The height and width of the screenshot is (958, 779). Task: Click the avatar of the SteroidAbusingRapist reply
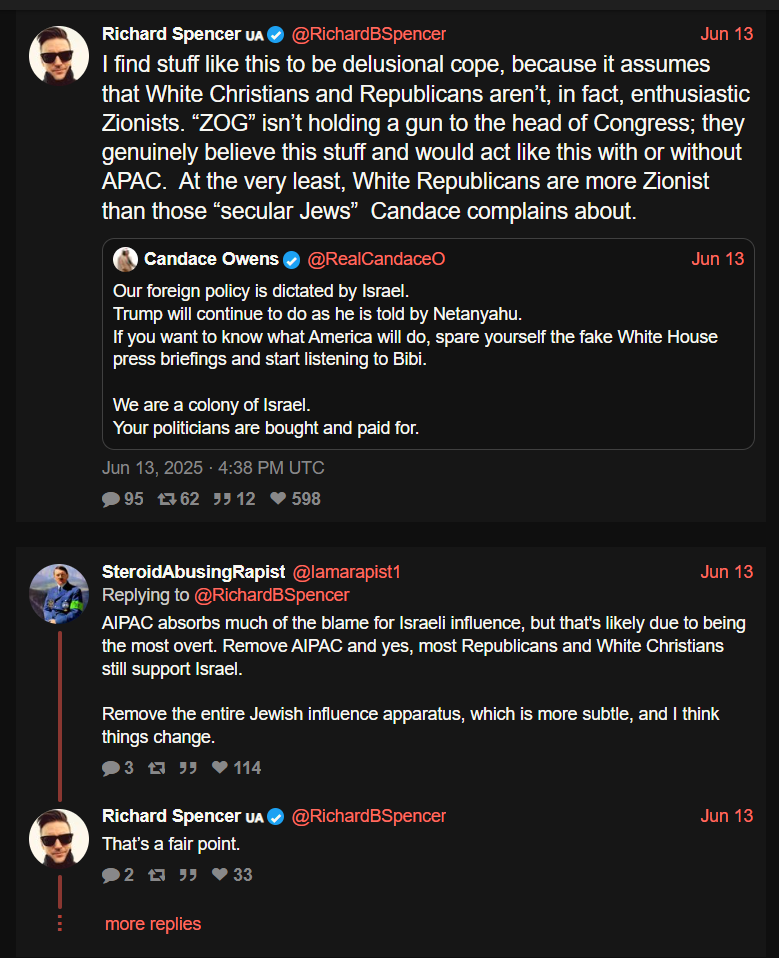click(58, 593)
